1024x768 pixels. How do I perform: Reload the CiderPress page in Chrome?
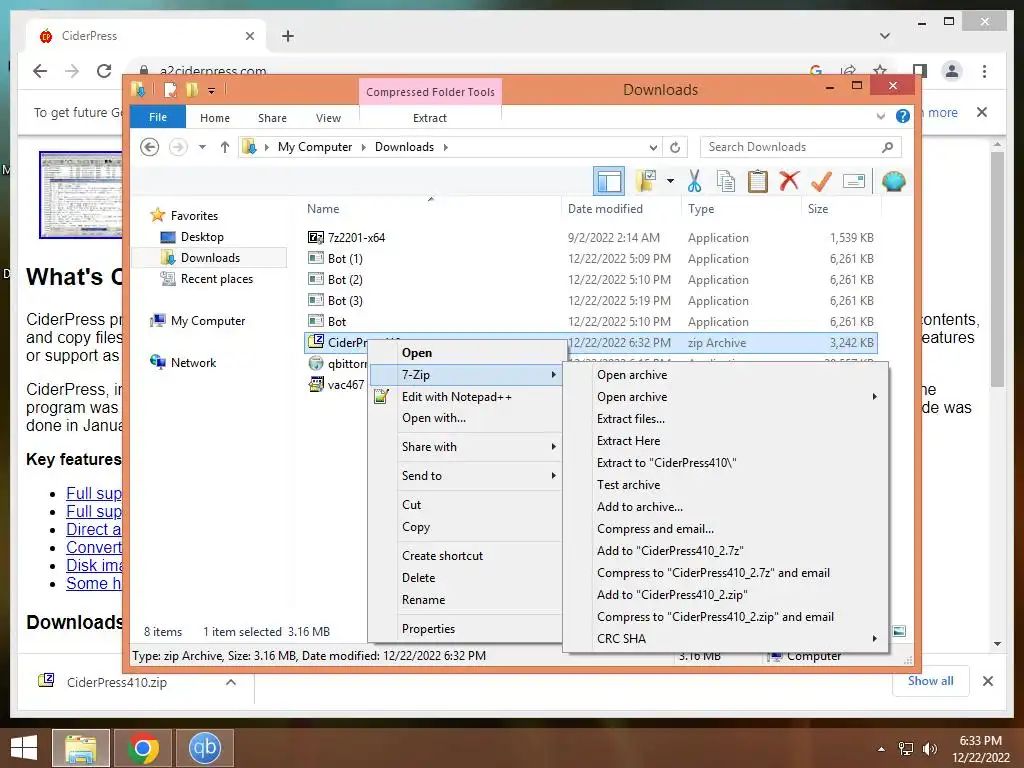coord(104,71)
